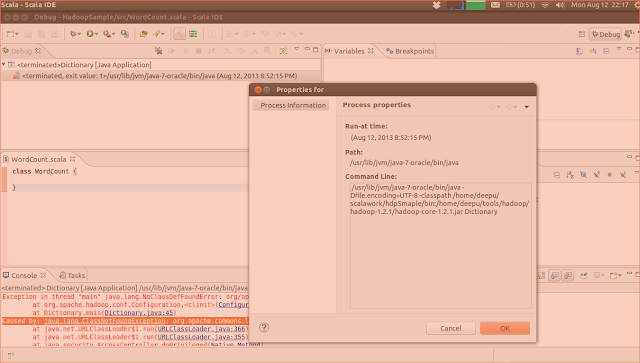Open the Run As dropdown arrow
640x363 pixels.
pyautogui.click(x=96, y=34)
